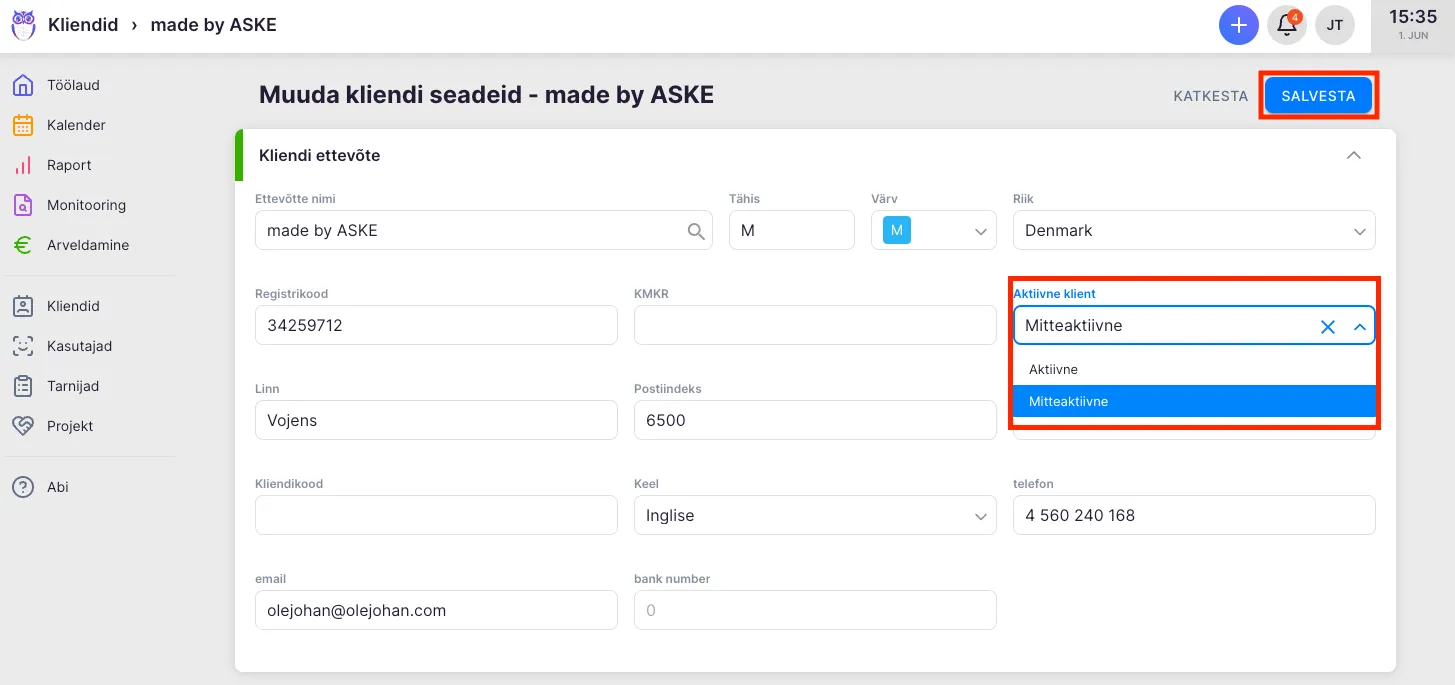1455x685 pixels.
Task: Expand the Riik dropdown showing Denmark
Action: point(1194,231)
